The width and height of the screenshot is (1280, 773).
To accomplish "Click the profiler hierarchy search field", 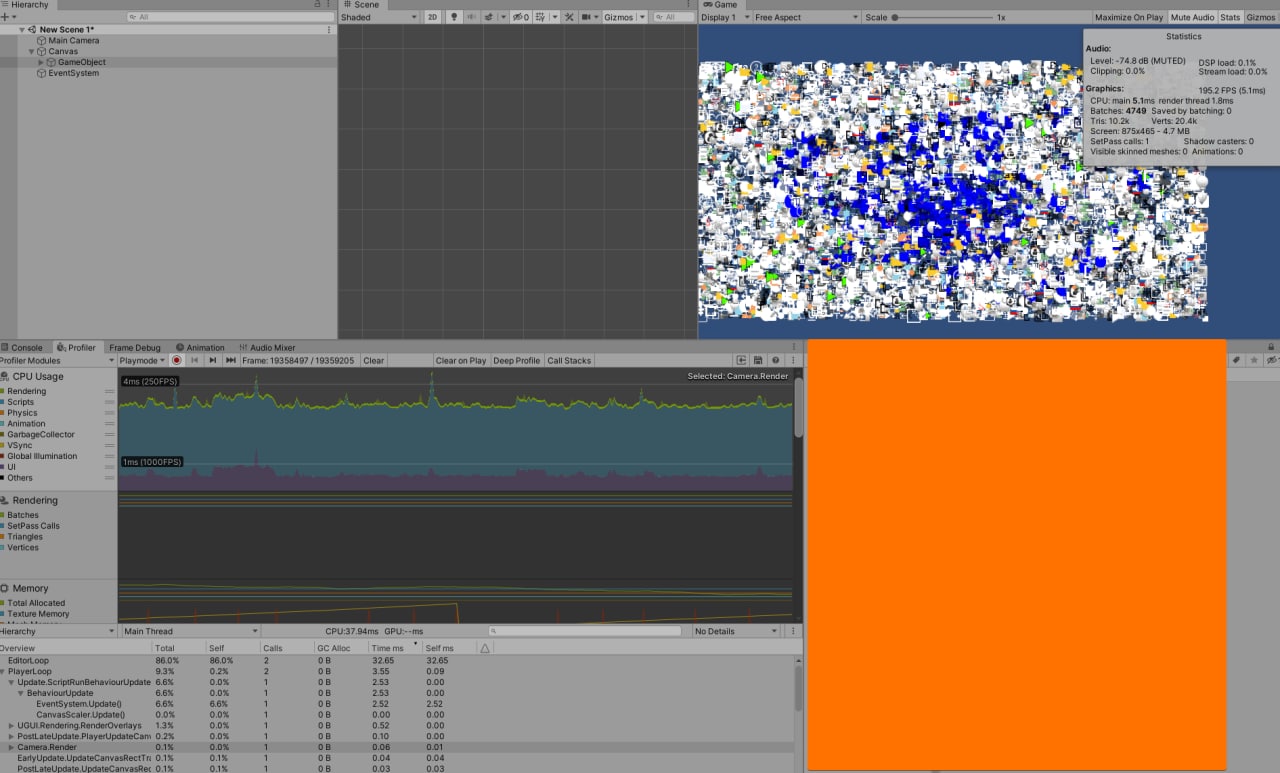I will click(x=585, y=631).
